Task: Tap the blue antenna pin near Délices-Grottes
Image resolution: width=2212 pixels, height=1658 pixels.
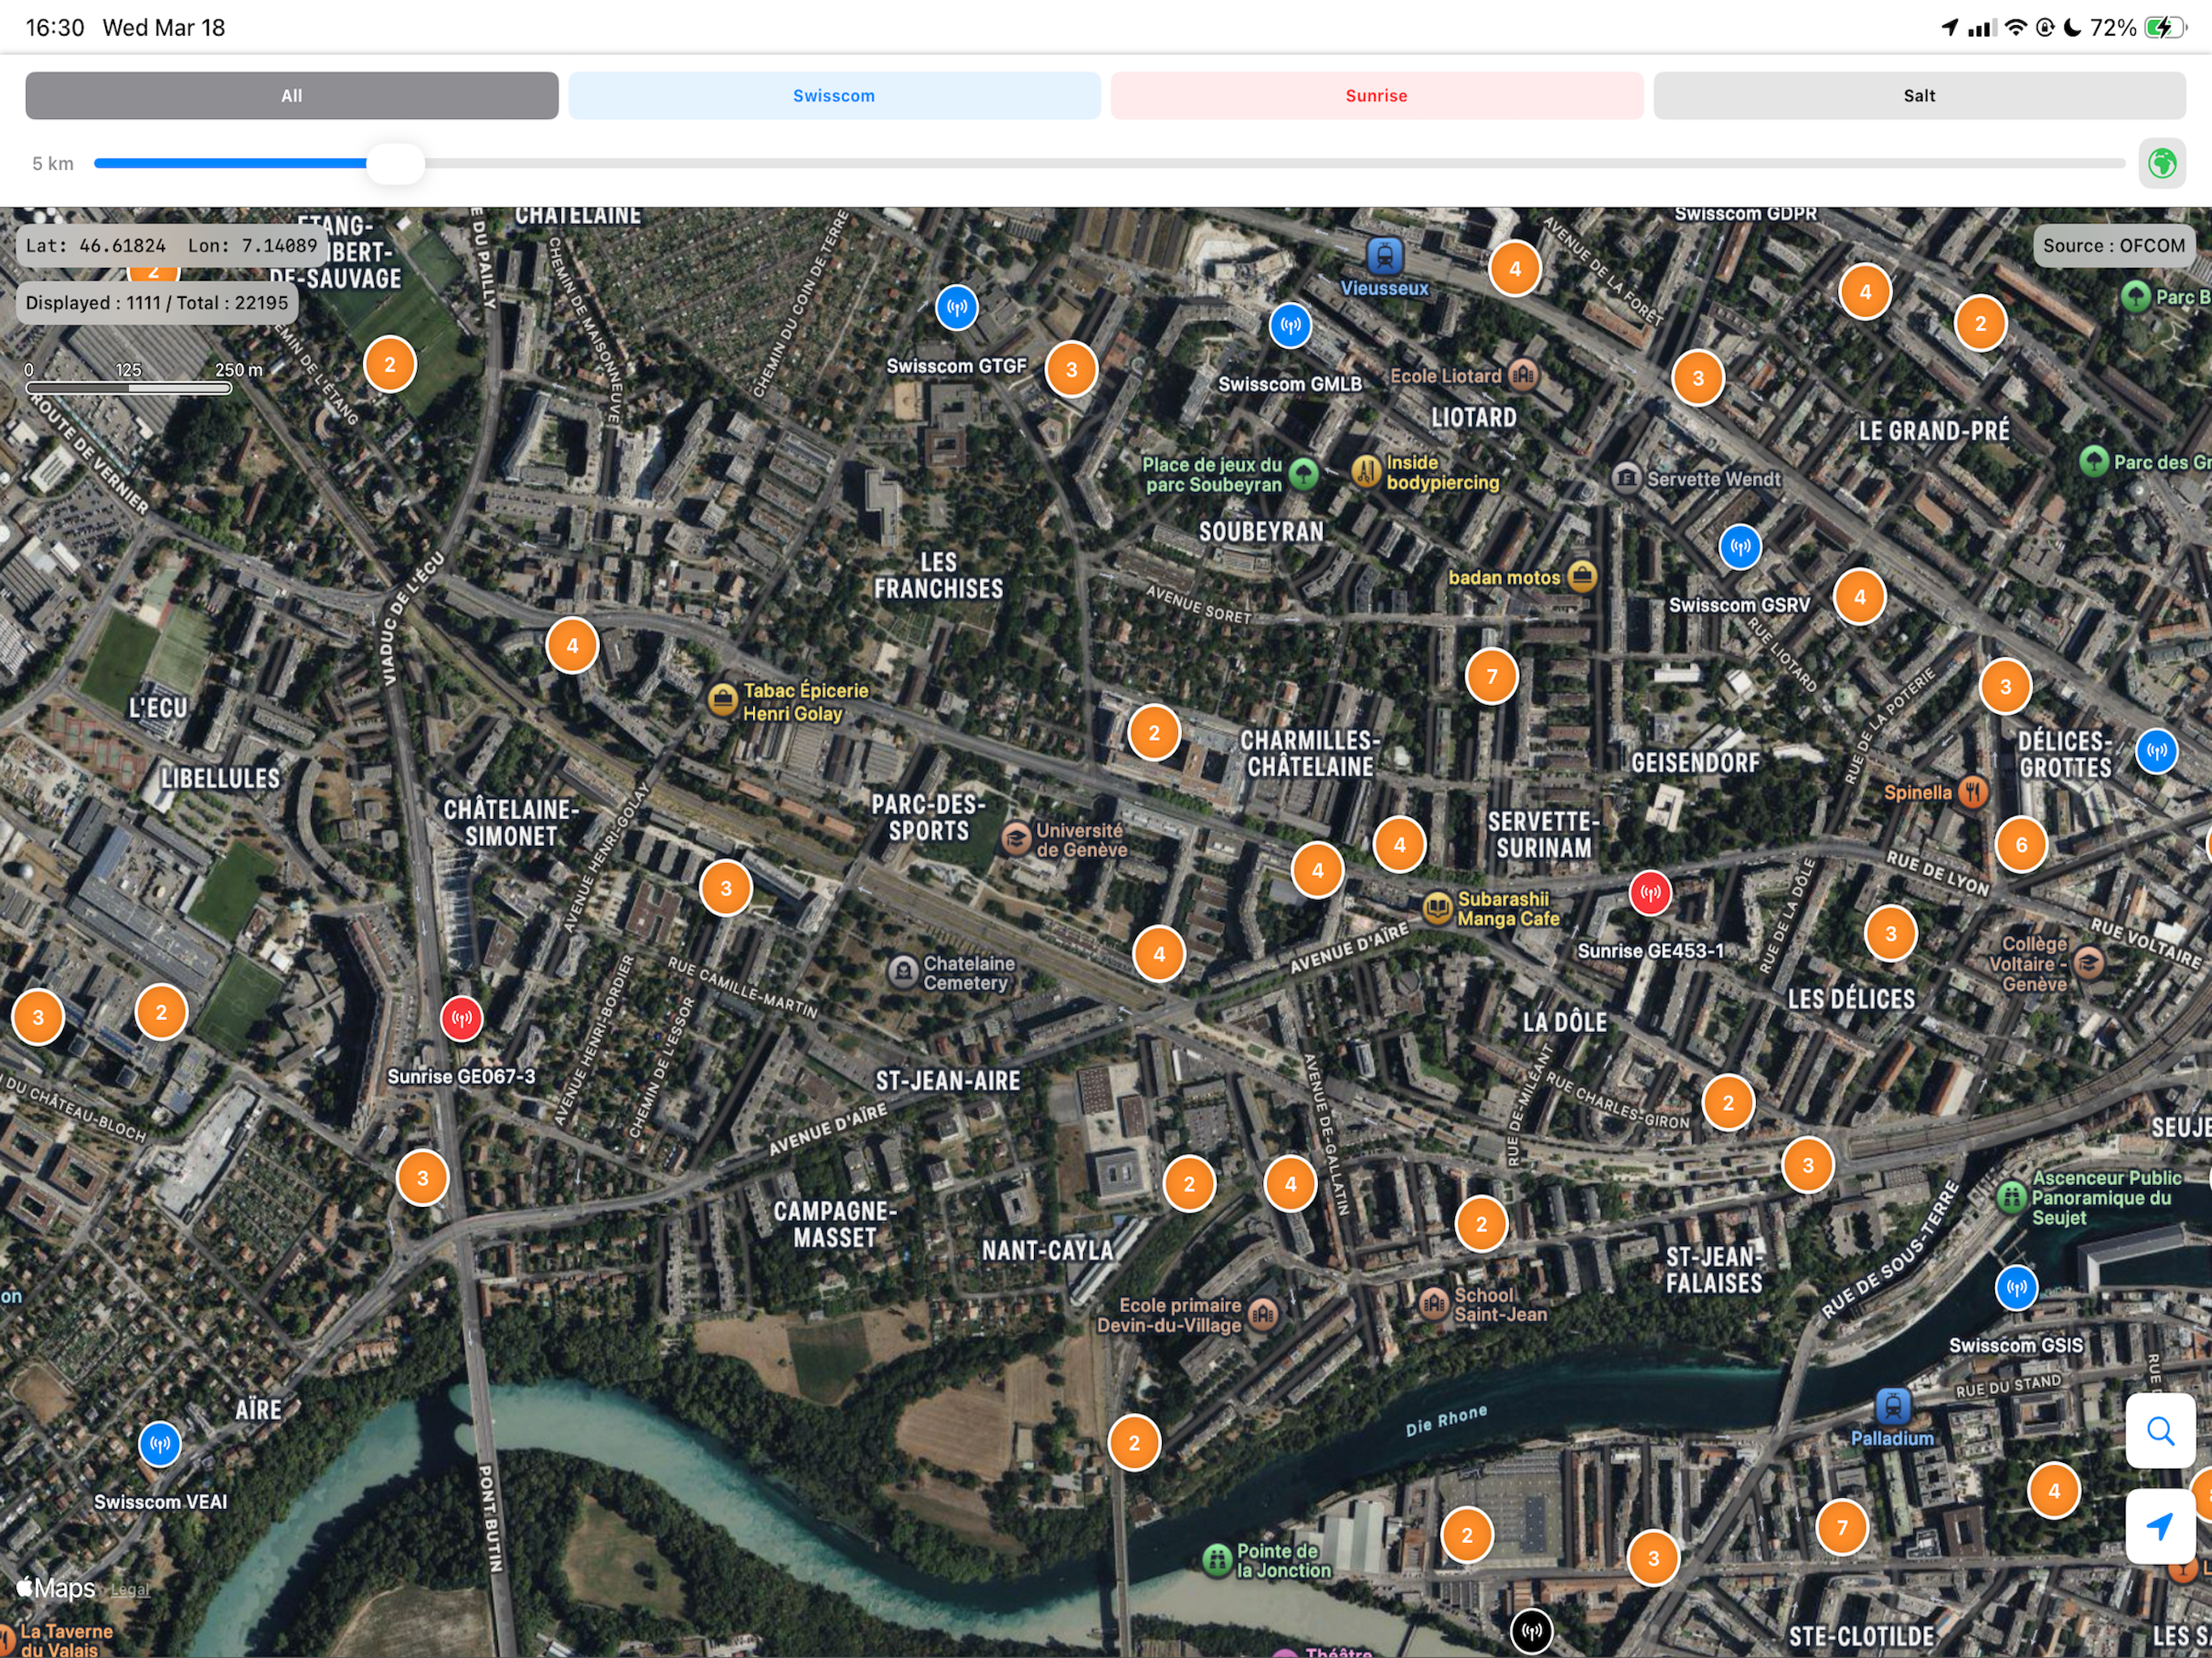Action: 2157,751
